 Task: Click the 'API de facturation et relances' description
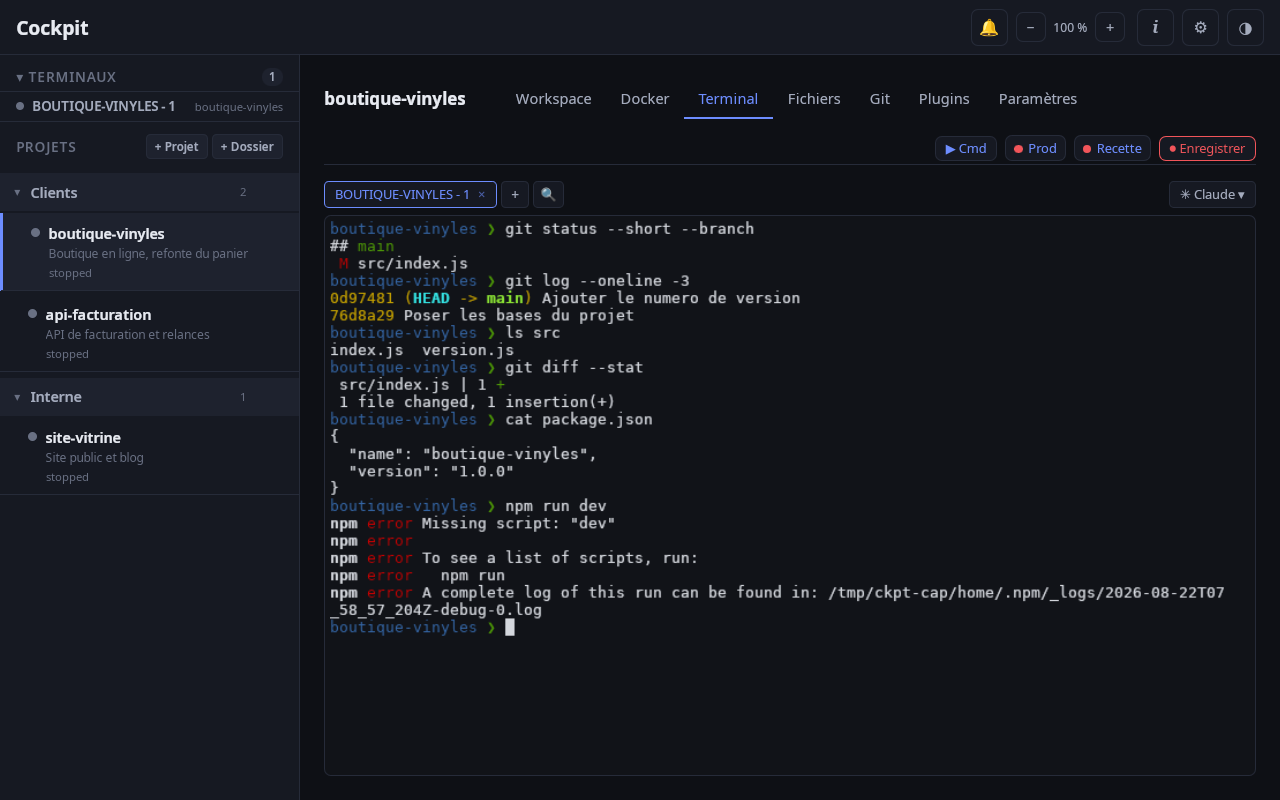tap(127, 335)
